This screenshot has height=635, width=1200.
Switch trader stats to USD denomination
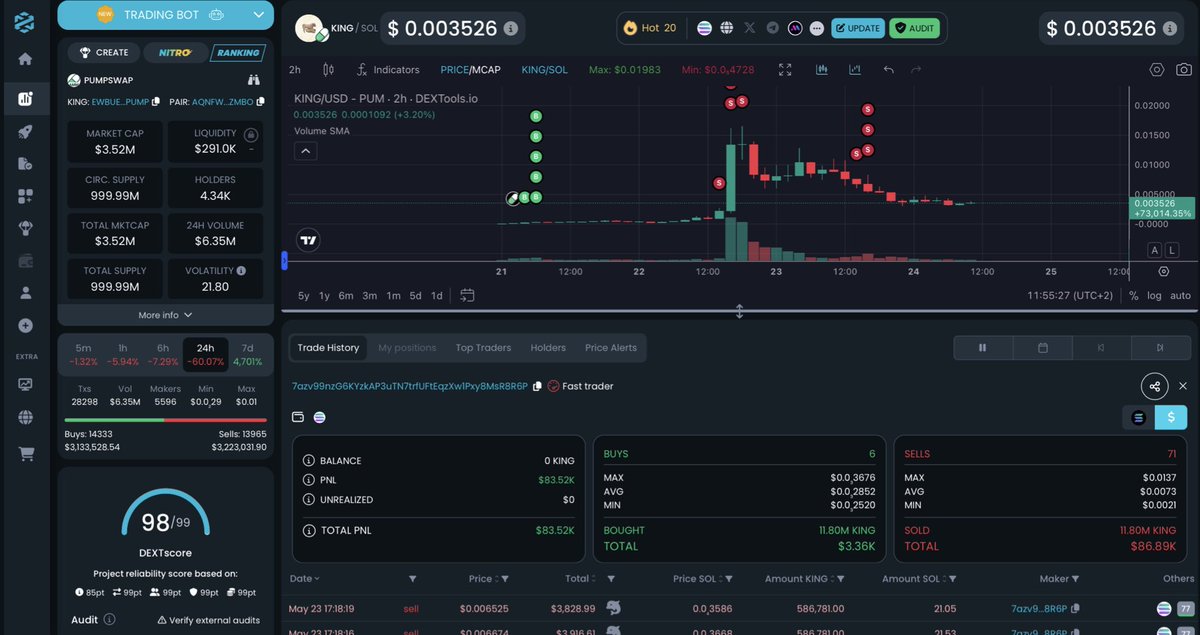(1171, 417)
